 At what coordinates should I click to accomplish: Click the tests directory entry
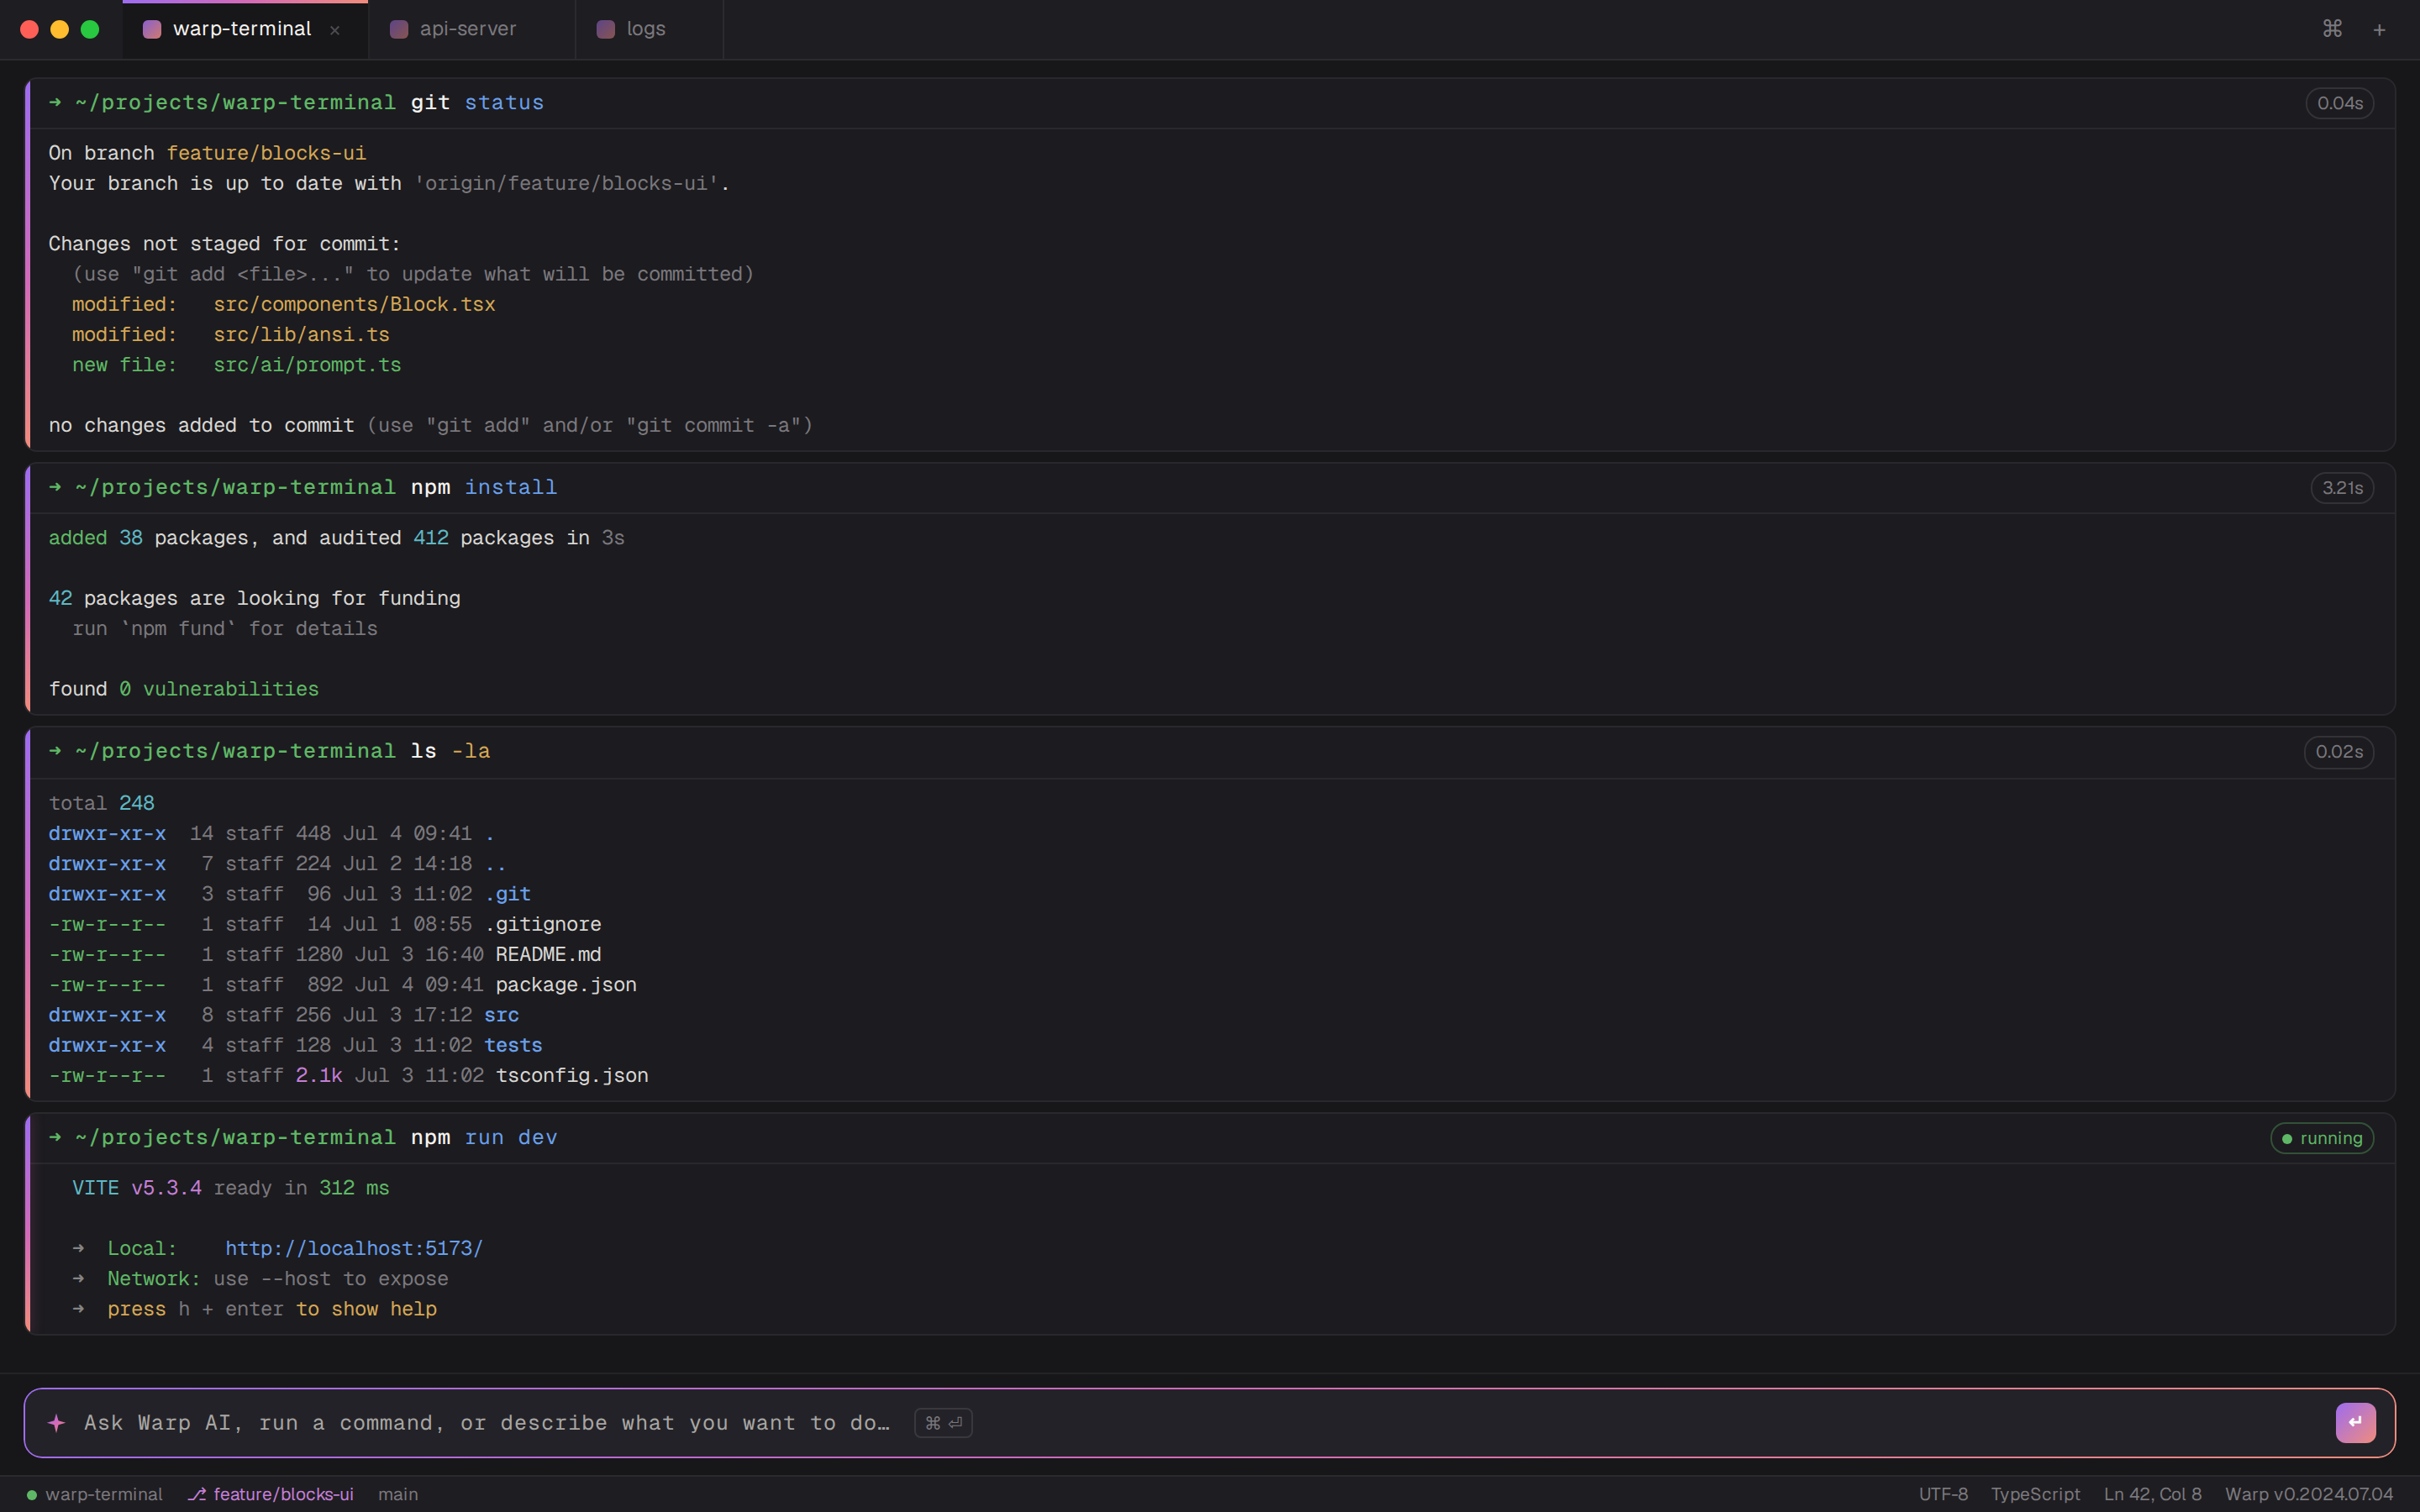[x=513, y=1045]
